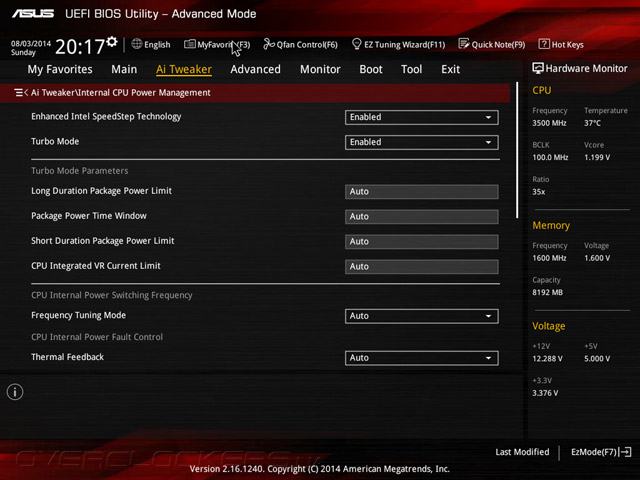Click the memory voltage 1.600 V
The height and width of the screenshot is (480, 640).
click(x=597, y=258)
